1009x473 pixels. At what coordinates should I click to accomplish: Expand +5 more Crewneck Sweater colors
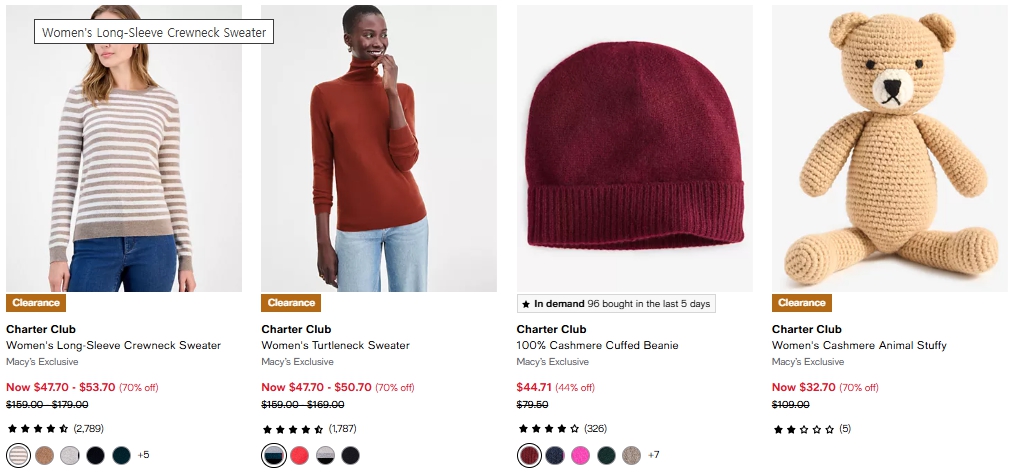(x=143, y=456)
